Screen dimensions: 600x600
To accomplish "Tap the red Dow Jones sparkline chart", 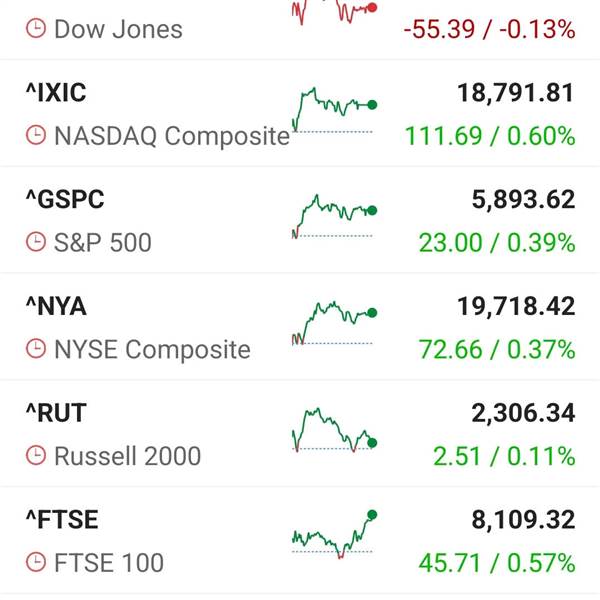I will [334, 12].
